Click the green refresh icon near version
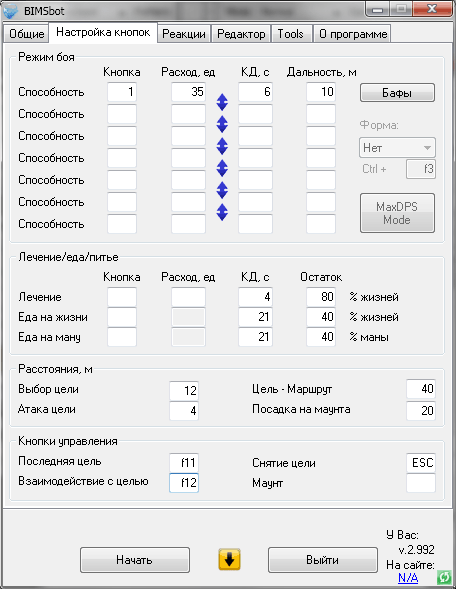The image size is (456, 589). [x=444, y=577]
